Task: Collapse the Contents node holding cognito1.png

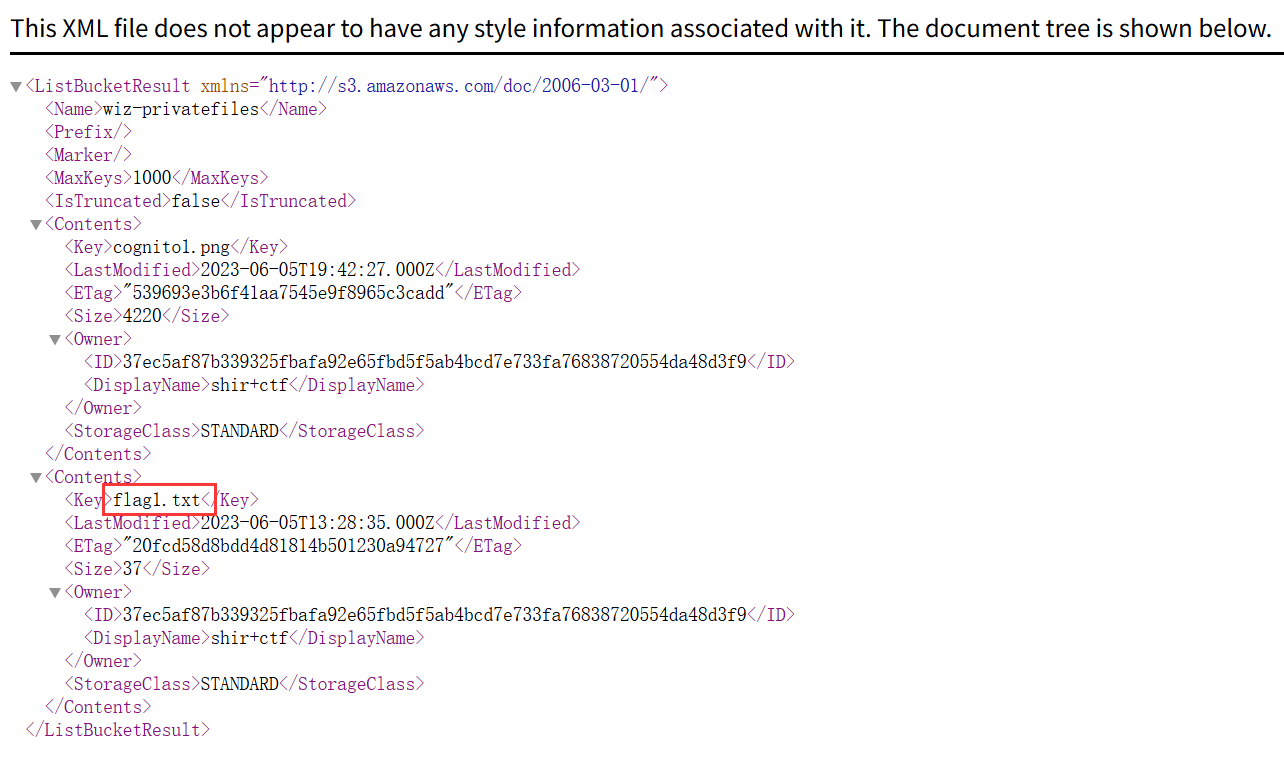Action: tap(36, 225)
